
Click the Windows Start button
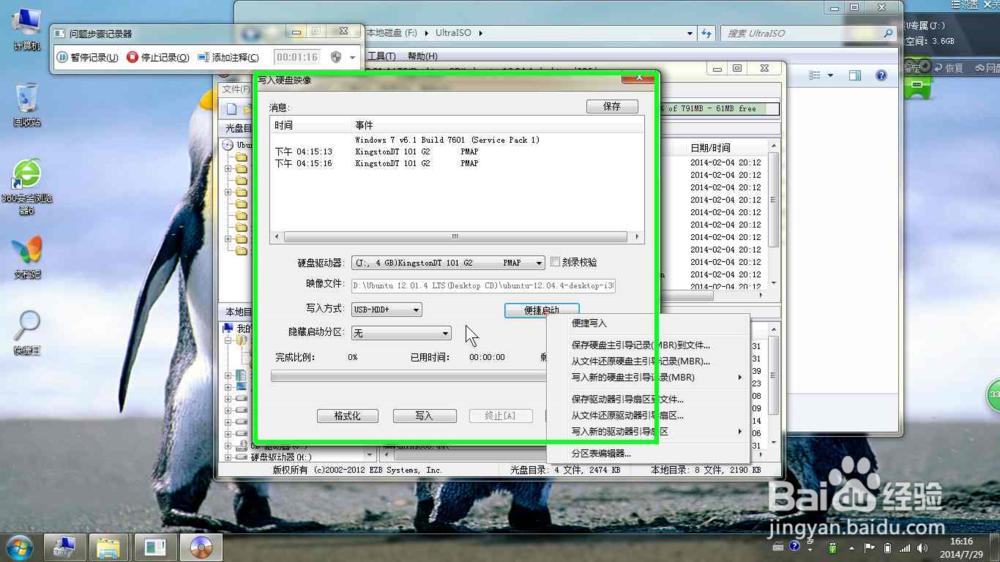click(x=19, y=548)
